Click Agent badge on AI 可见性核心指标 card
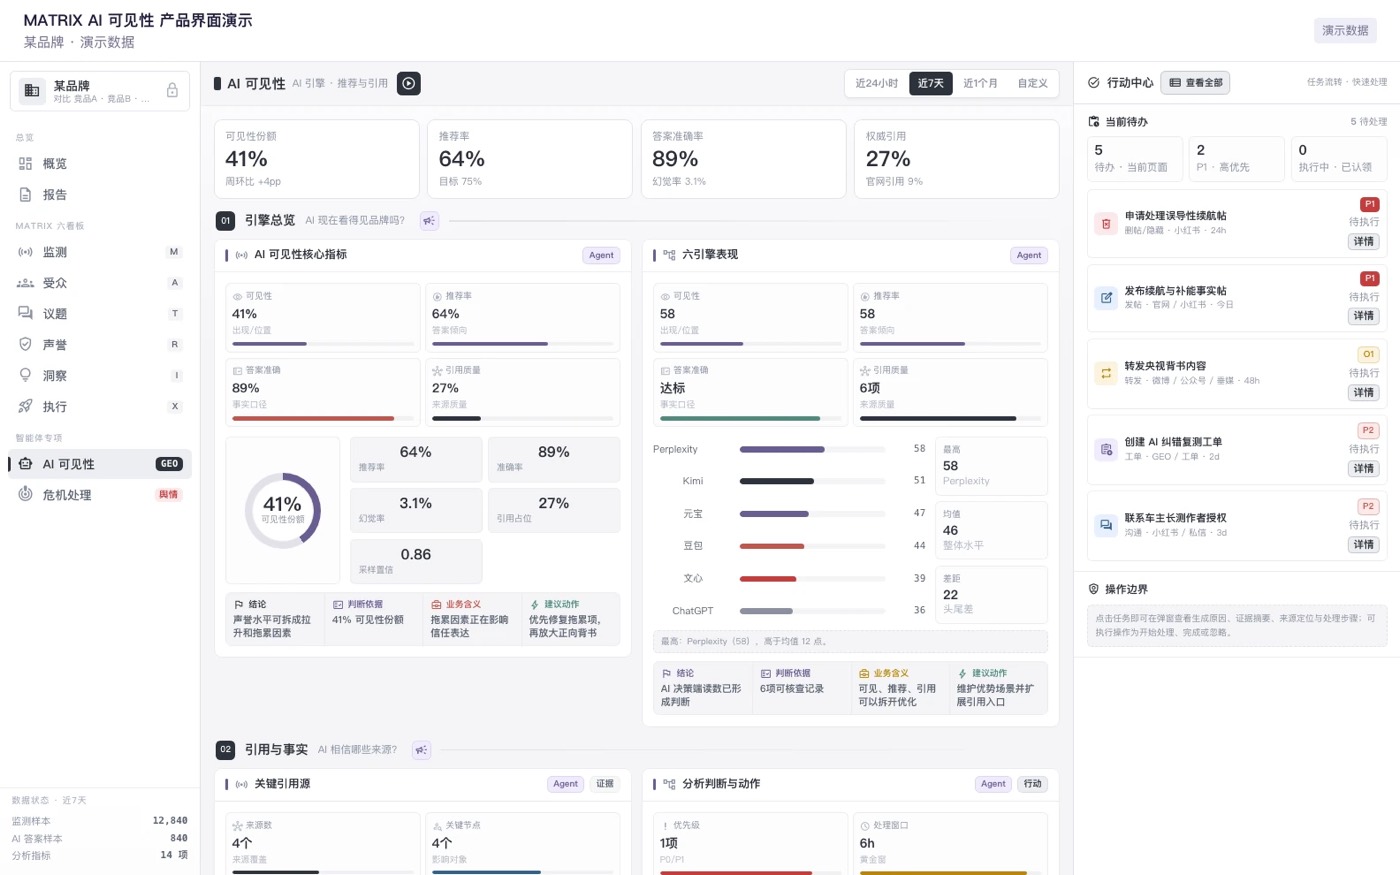Image resolution: width=1400 pixels, height=875 pixels. 601,255
